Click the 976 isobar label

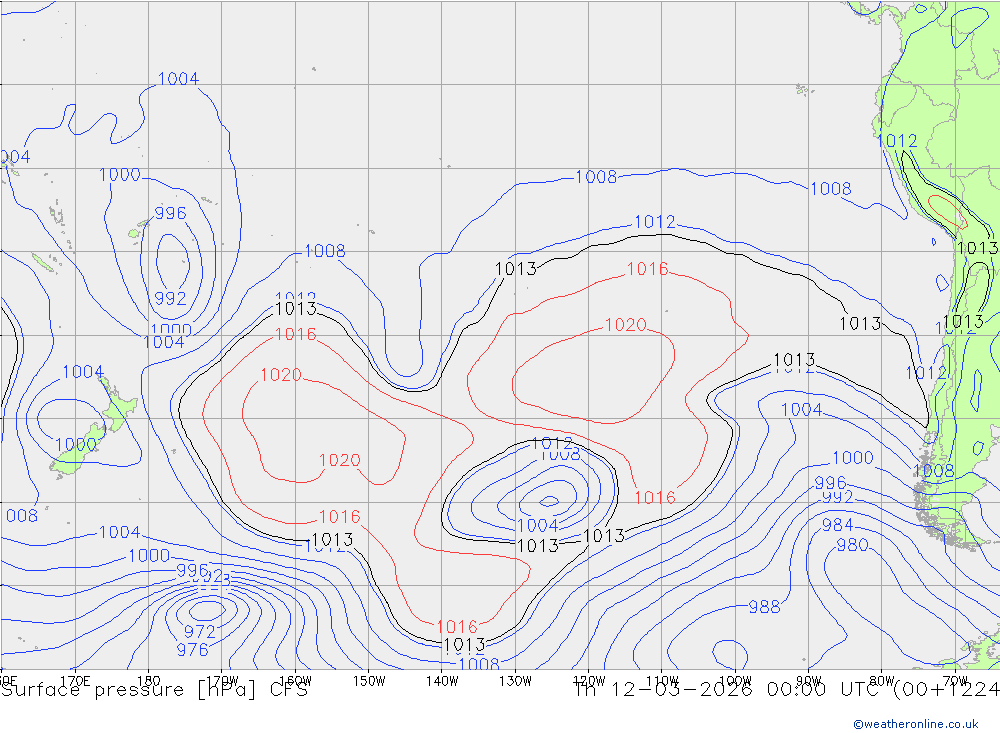tap(192, 650)
